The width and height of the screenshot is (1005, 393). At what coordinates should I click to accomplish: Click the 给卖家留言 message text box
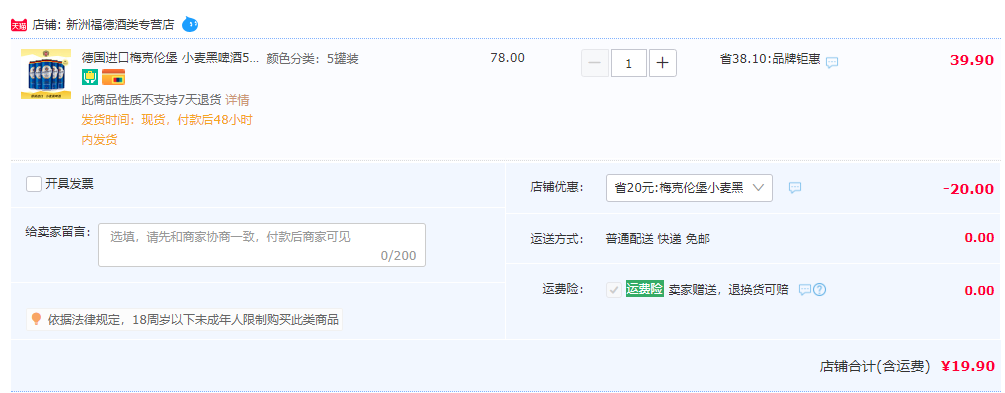(262, 245)
